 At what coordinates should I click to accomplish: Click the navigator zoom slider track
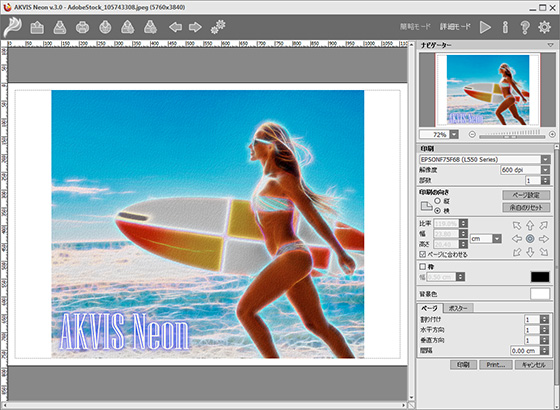point(512,136)
